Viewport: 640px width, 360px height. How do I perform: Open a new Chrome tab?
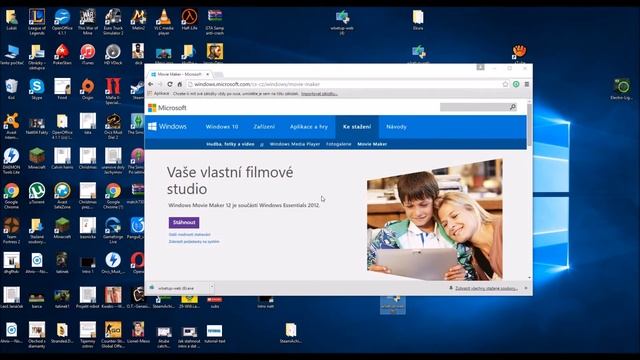pos(218,74)
